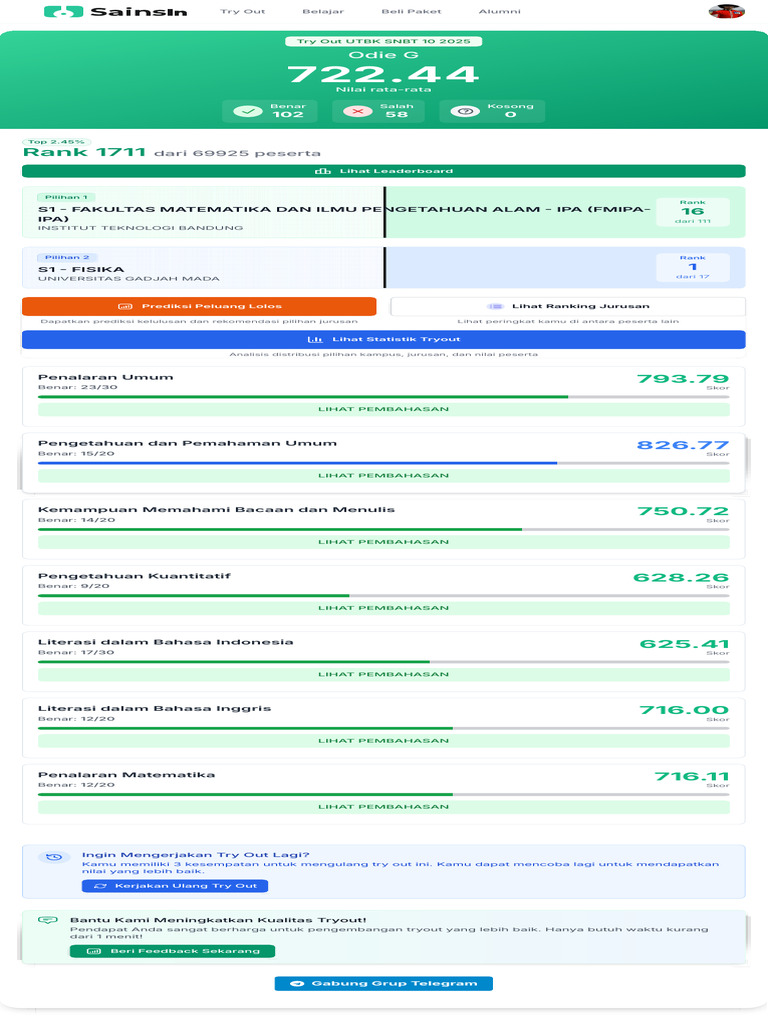Screen dimensions: 768x1024
Task: Click the Kosong question mark icon
Action: (465, 112)
